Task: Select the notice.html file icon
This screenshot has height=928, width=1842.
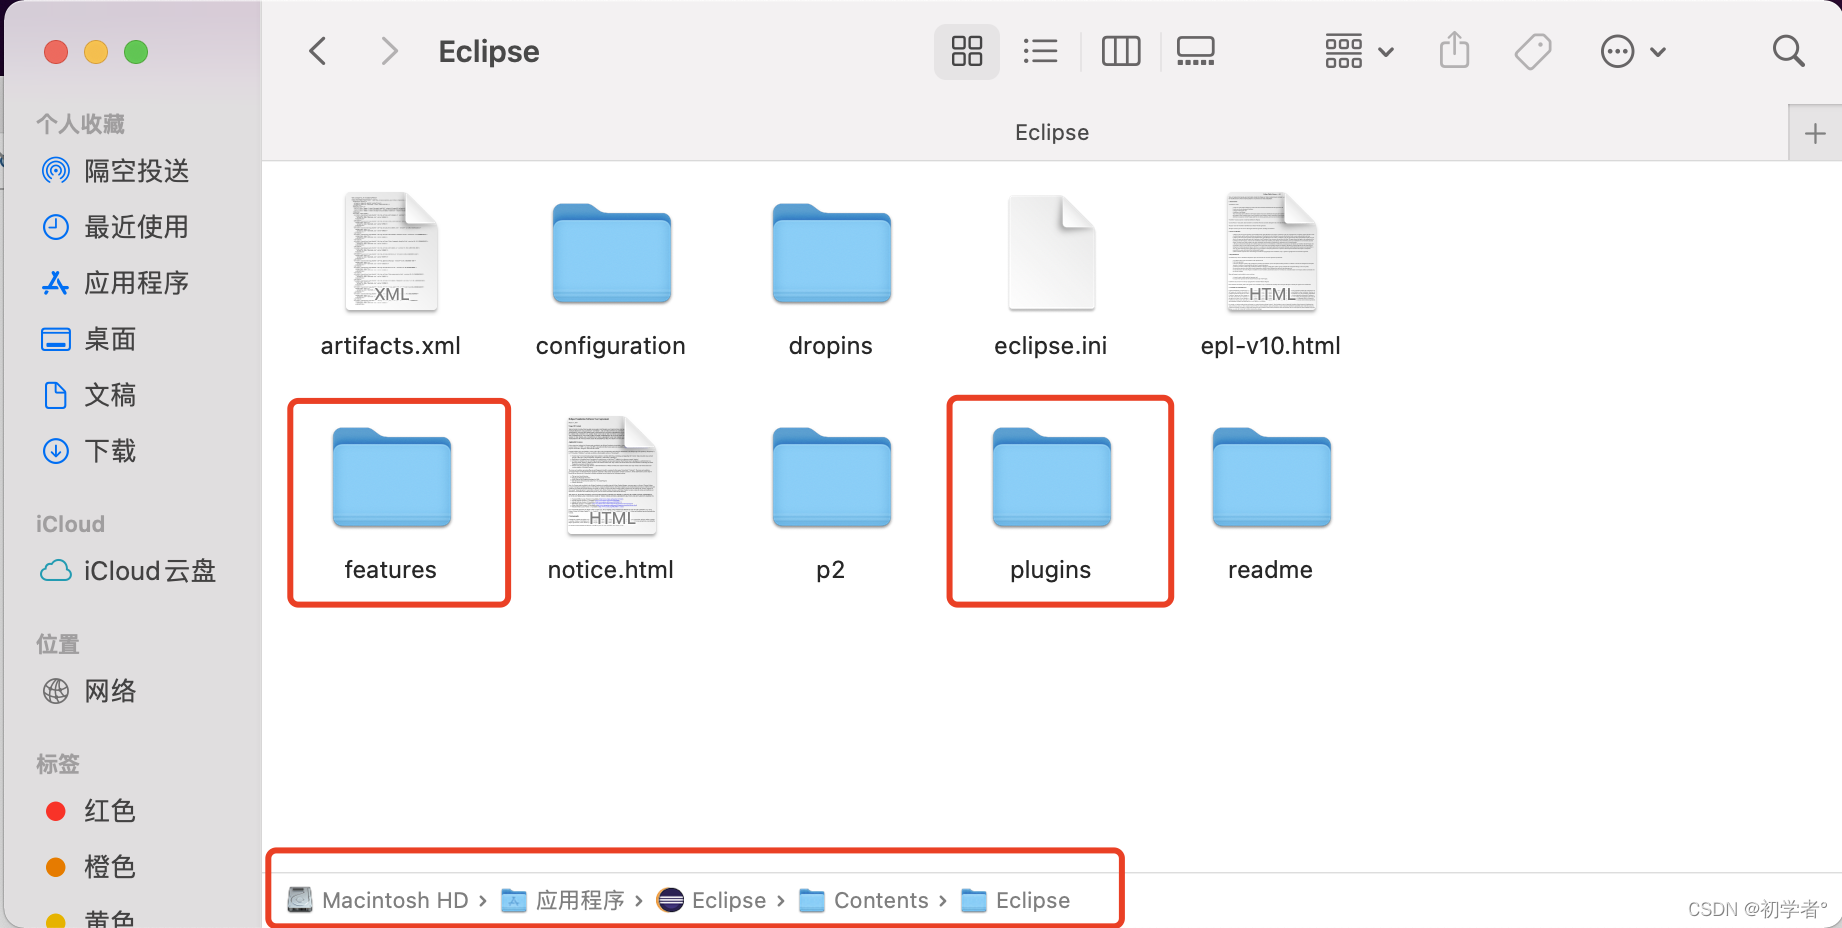Action: pyautogui.click(x=611, y=476)
